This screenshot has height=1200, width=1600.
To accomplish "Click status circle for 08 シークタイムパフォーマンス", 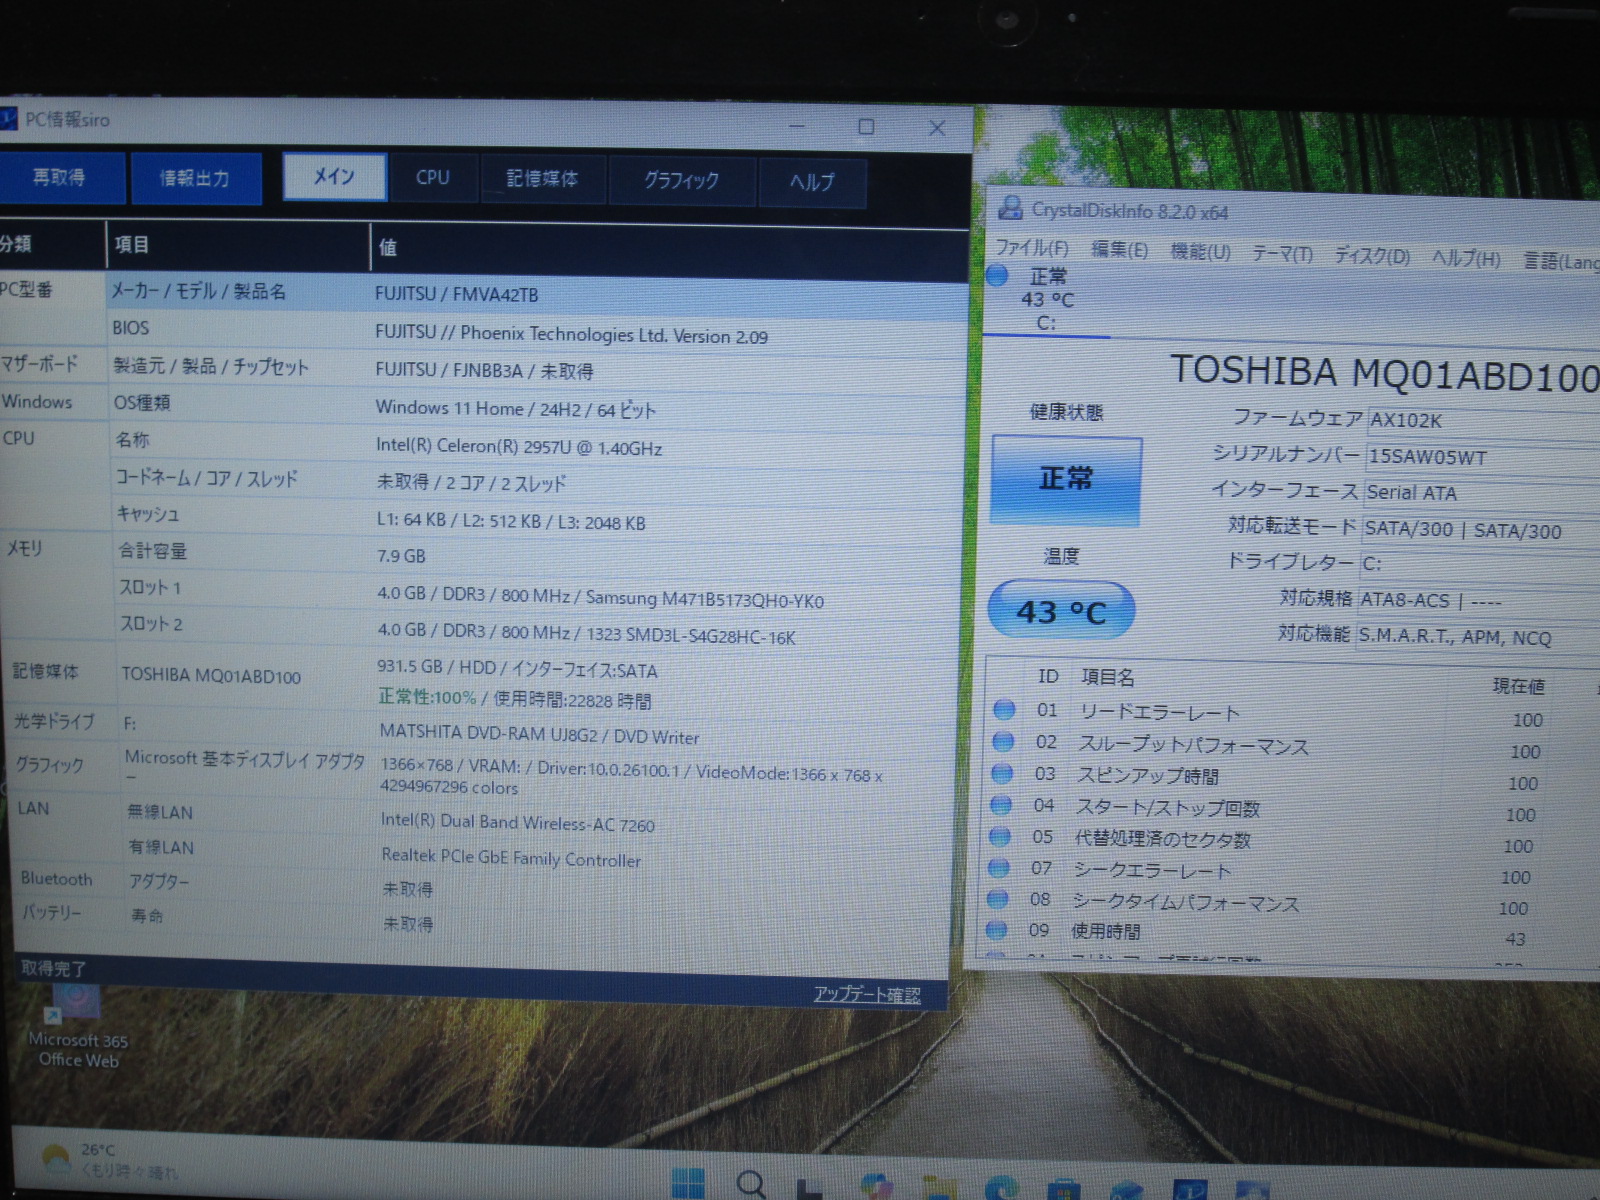I will point(998,898).
